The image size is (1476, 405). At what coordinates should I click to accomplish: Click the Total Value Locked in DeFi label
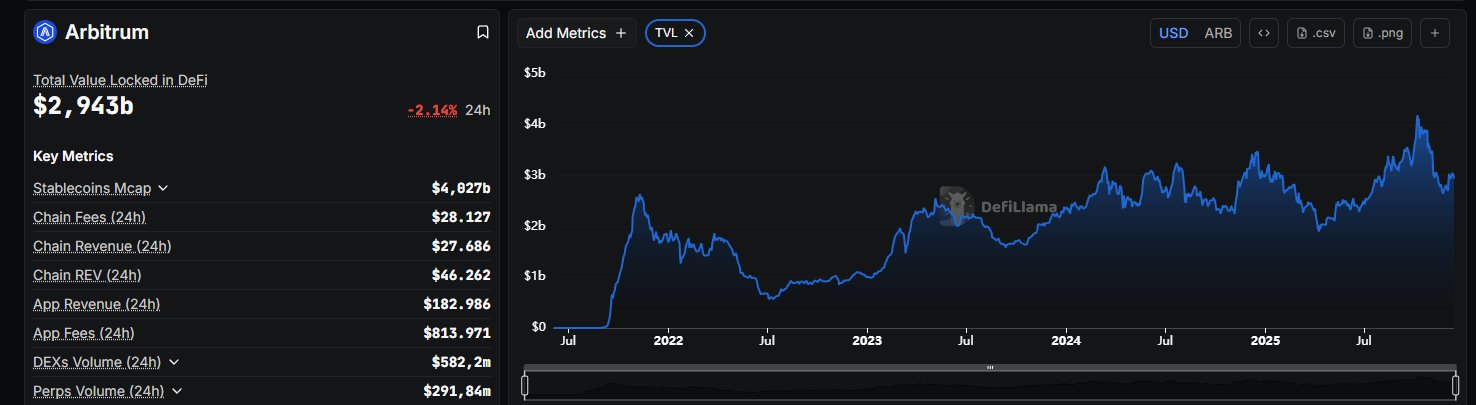click(120, 80)
